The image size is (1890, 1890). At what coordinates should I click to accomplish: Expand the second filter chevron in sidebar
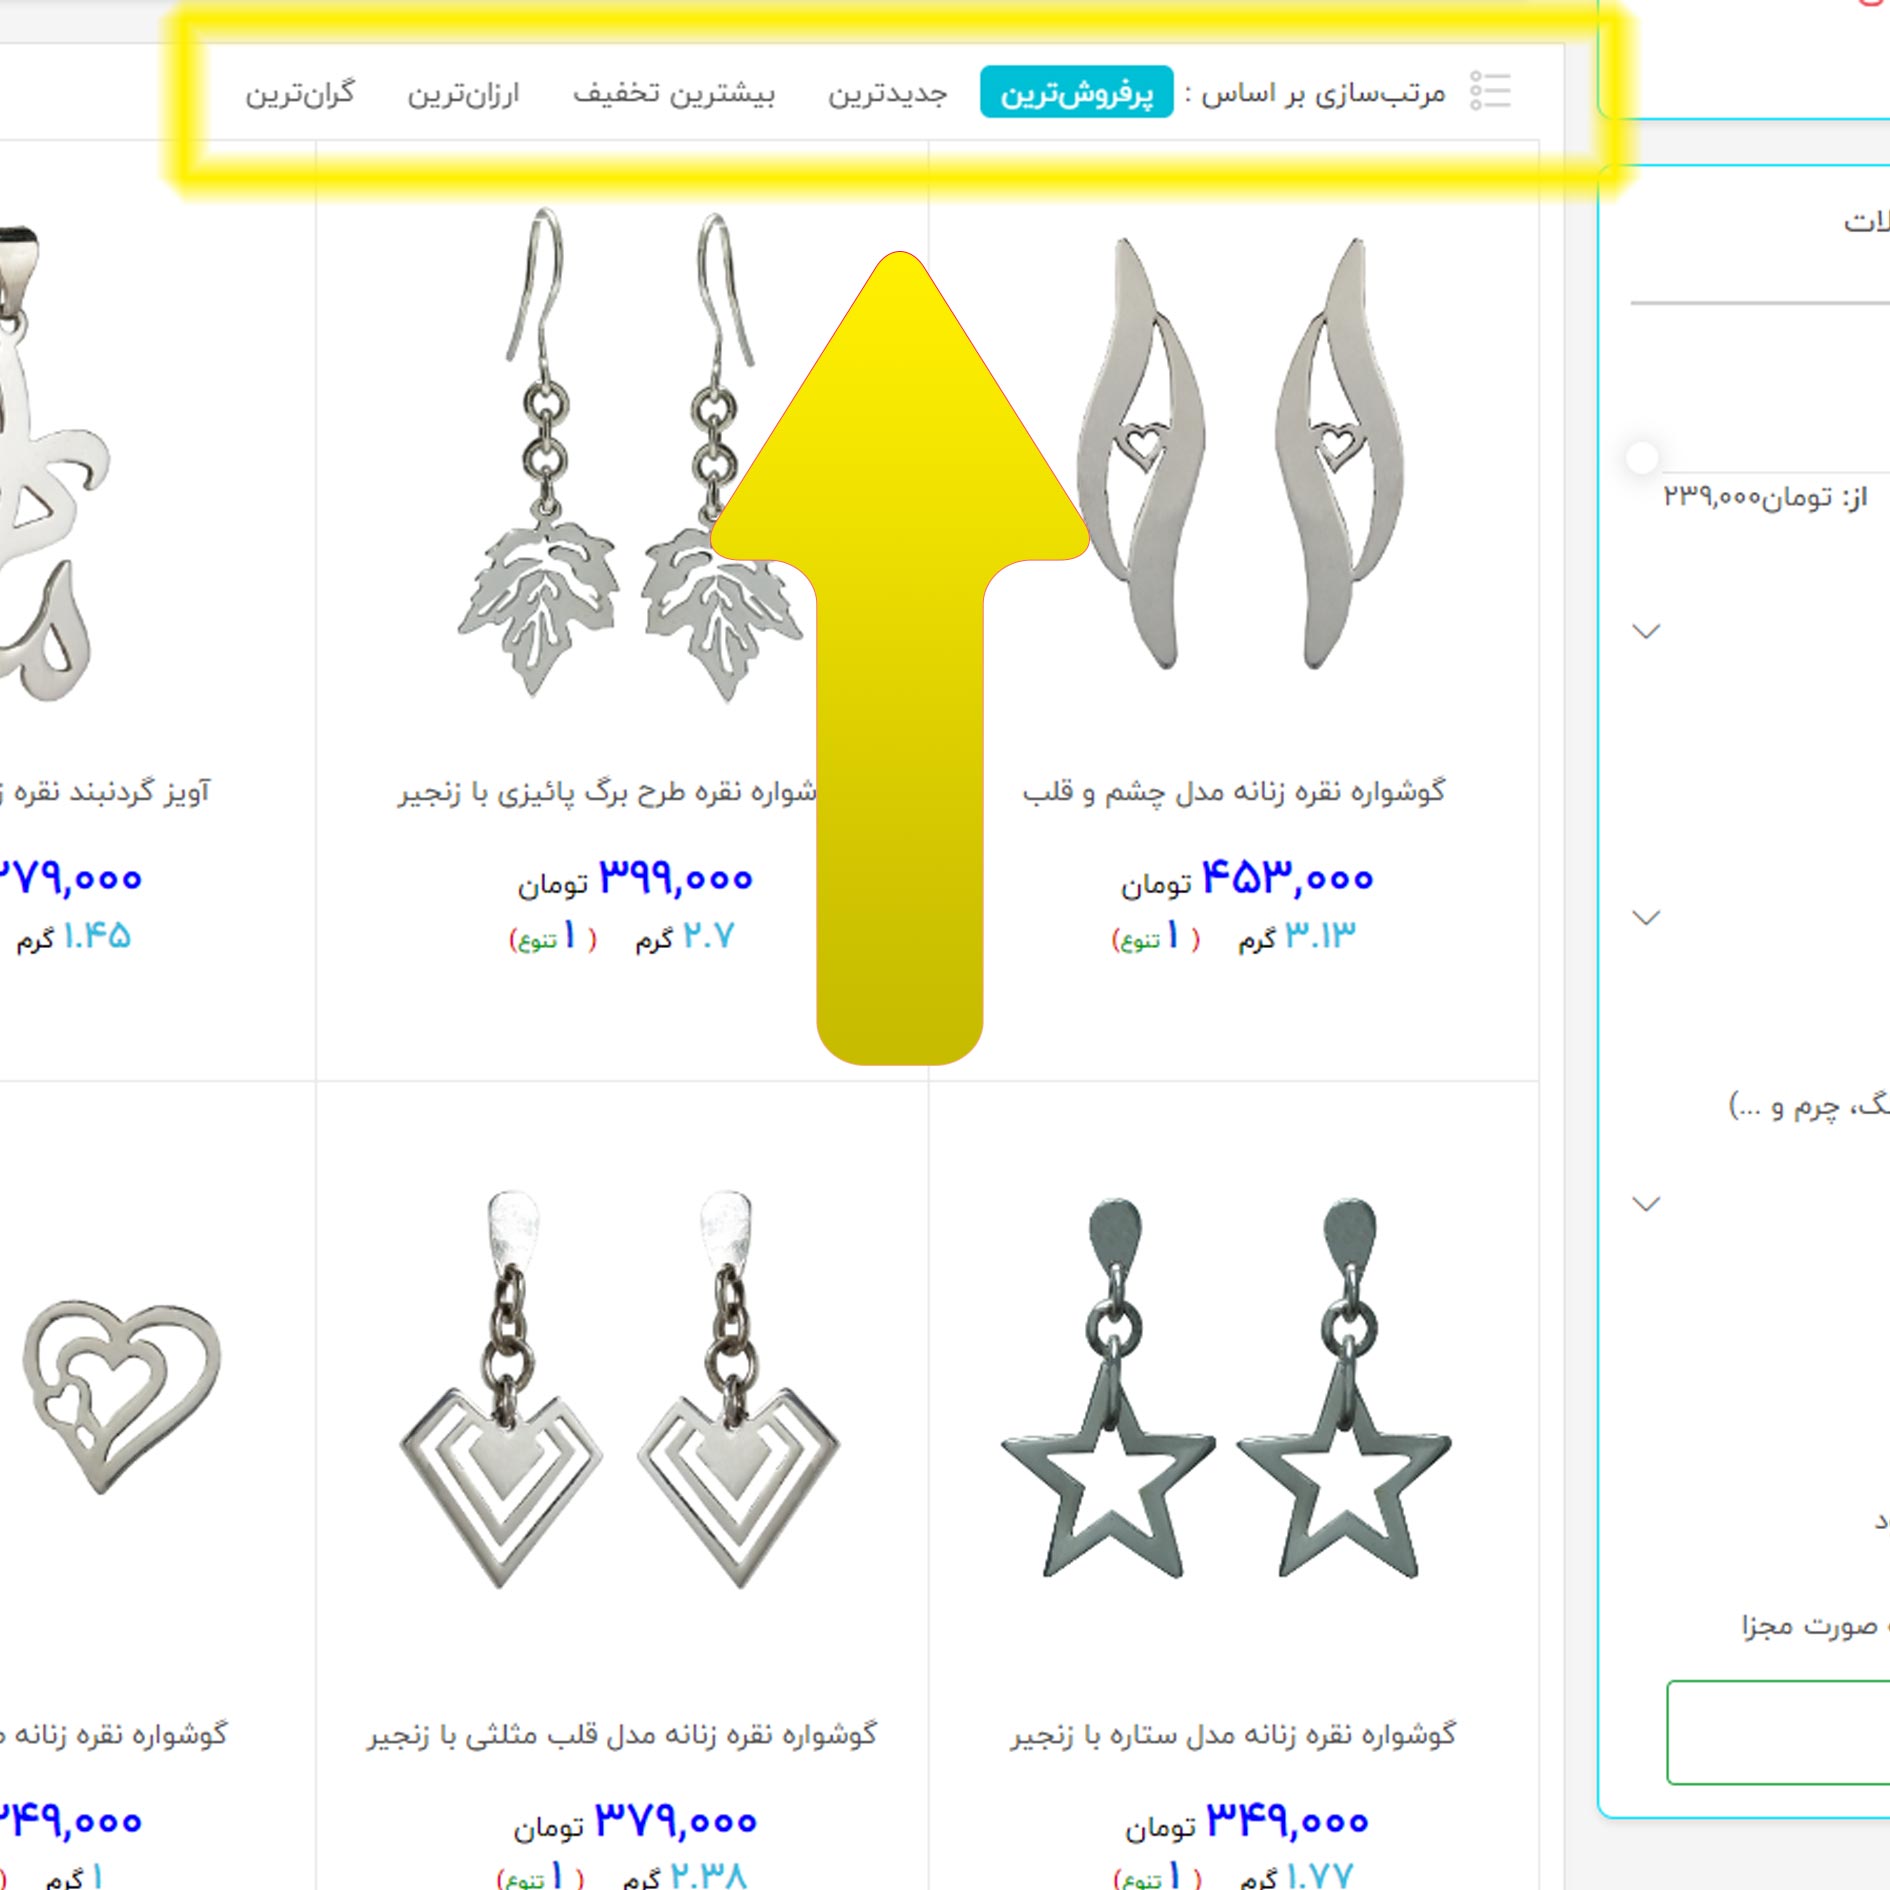pyautogui.click(x=1646, y=917)
